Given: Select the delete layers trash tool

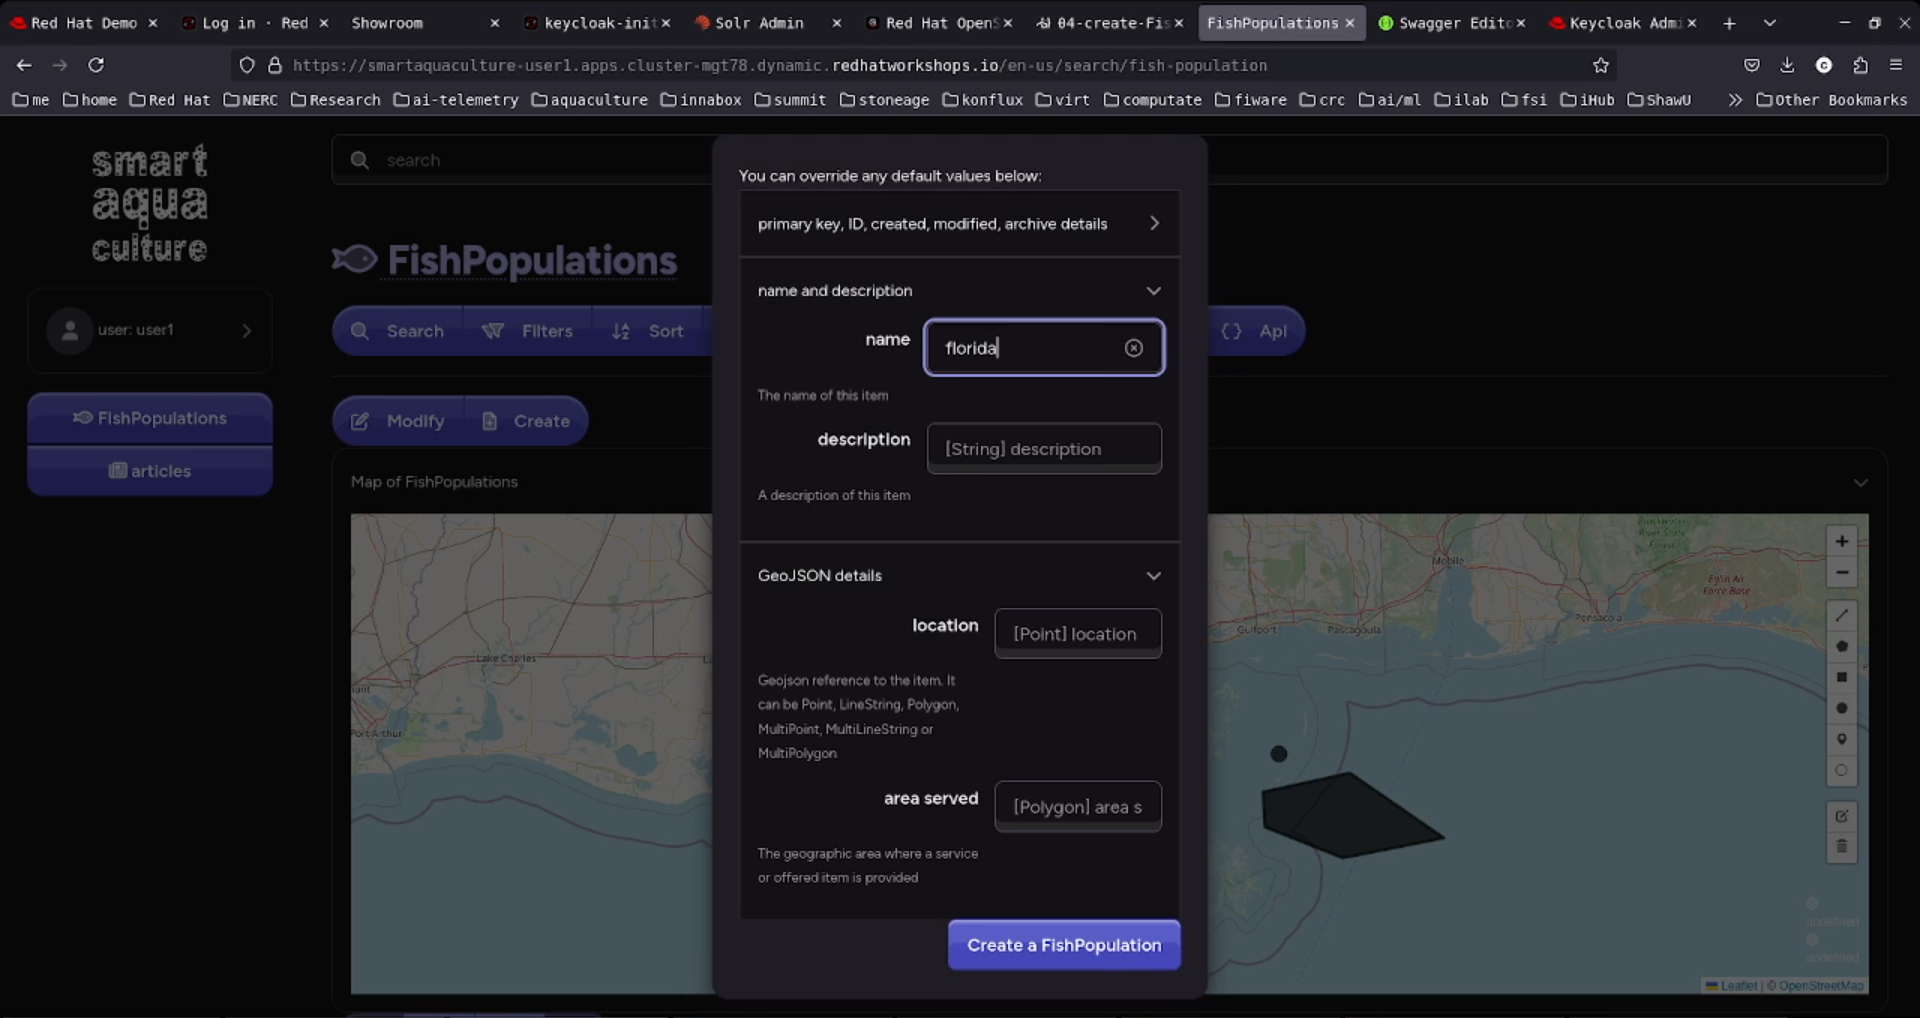Looking at the screenshot, I should pos(1842,846).
